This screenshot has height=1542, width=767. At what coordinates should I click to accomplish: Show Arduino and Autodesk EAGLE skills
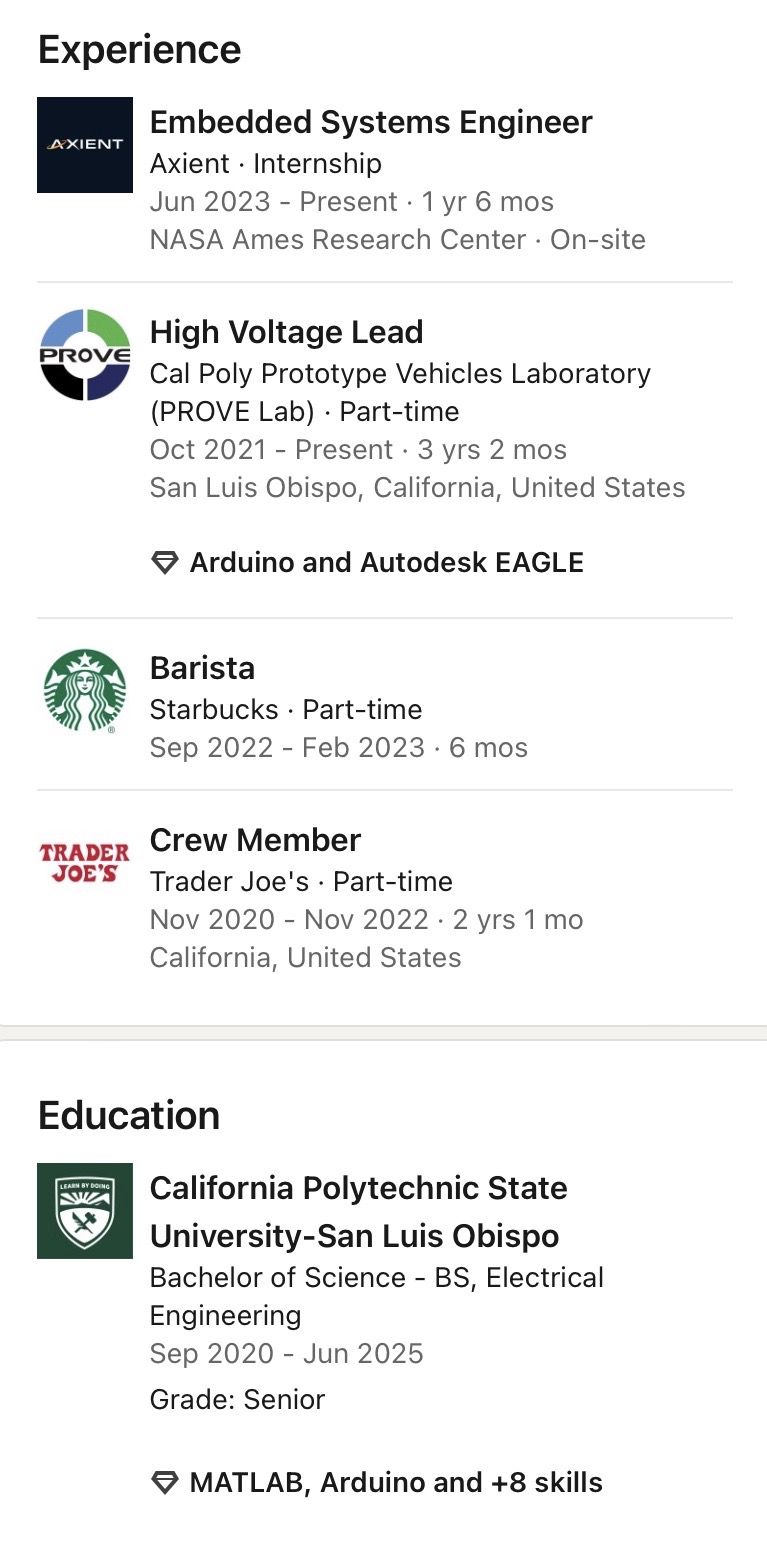click(386, 562)
